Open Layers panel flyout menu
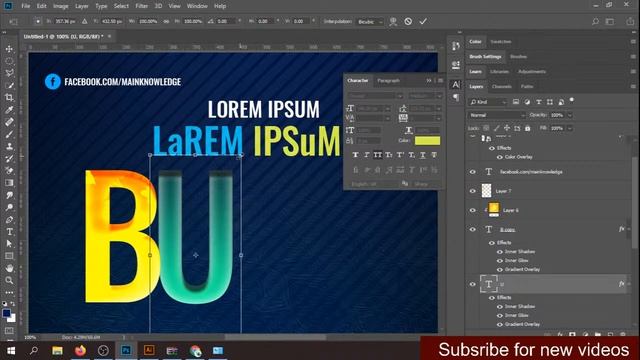This screenshot has width=640, height=360. pos(633,87)
